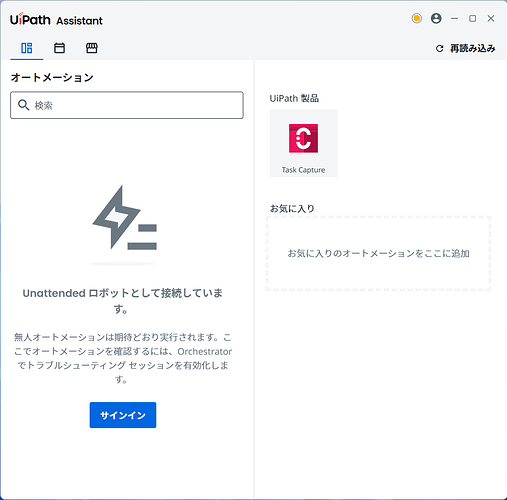
Task: Select the オートメーション heading text
Action: click(x=52, y=78)
